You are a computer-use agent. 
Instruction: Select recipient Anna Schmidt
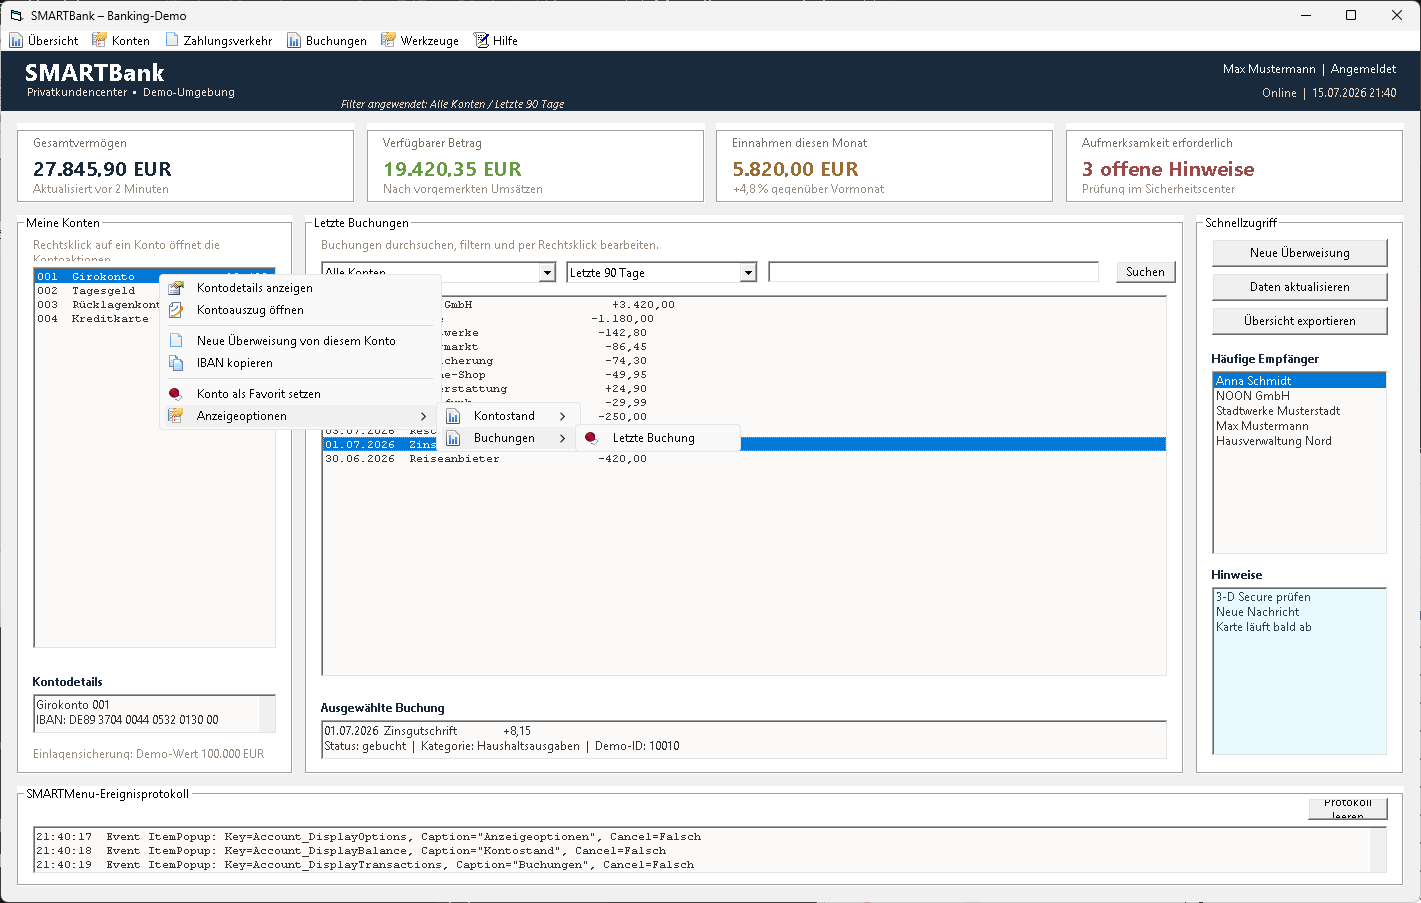click(1299, 381)
